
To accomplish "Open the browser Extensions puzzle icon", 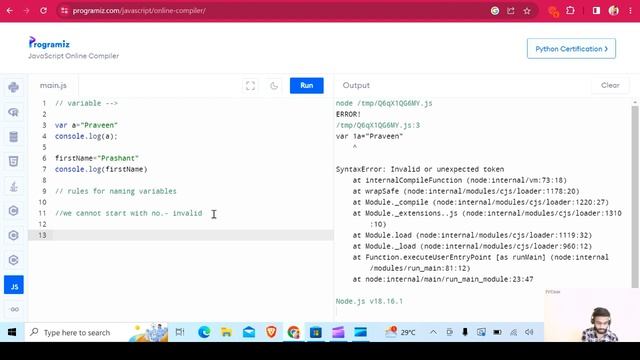I will coord(570,11).
